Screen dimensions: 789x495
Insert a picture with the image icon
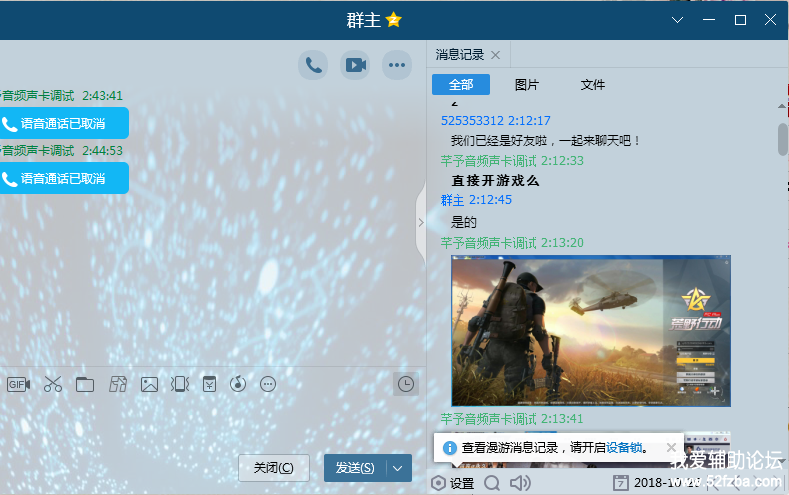click(149, 385)
